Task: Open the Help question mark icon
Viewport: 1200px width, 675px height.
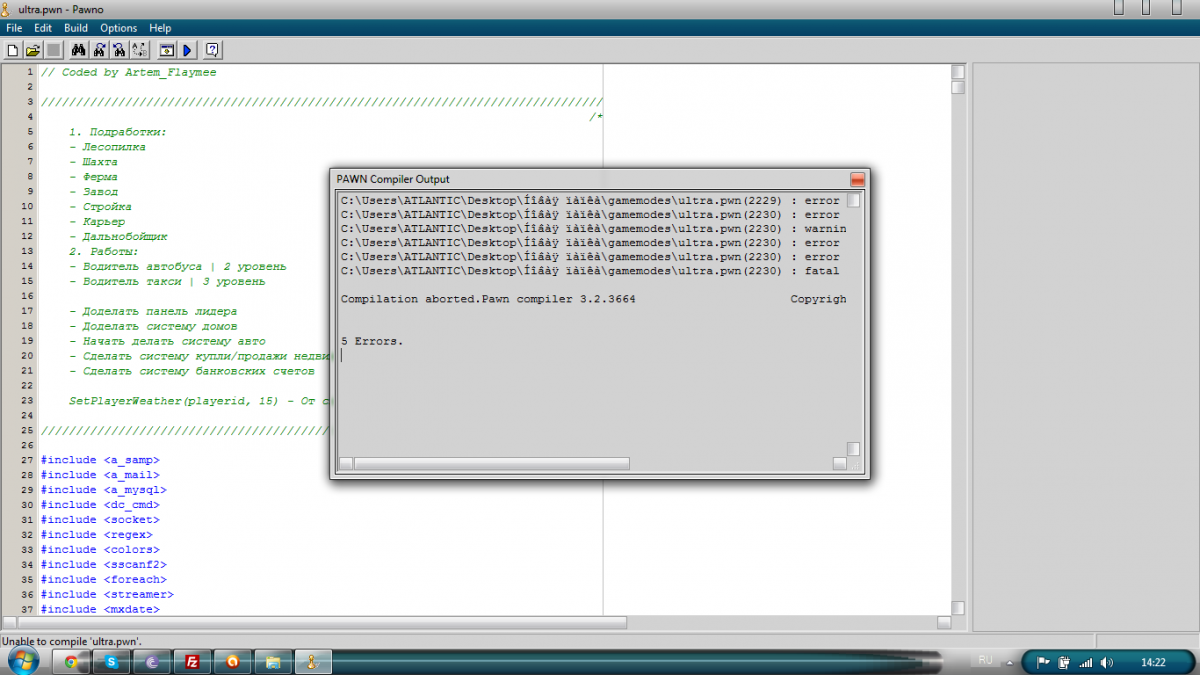Action: point(212,50)
